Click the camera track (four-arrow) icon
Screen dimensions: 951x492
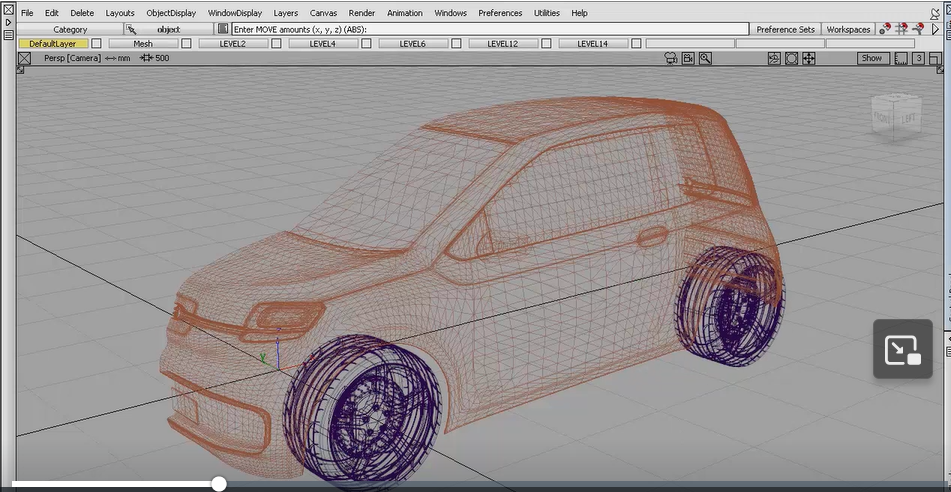808,59
